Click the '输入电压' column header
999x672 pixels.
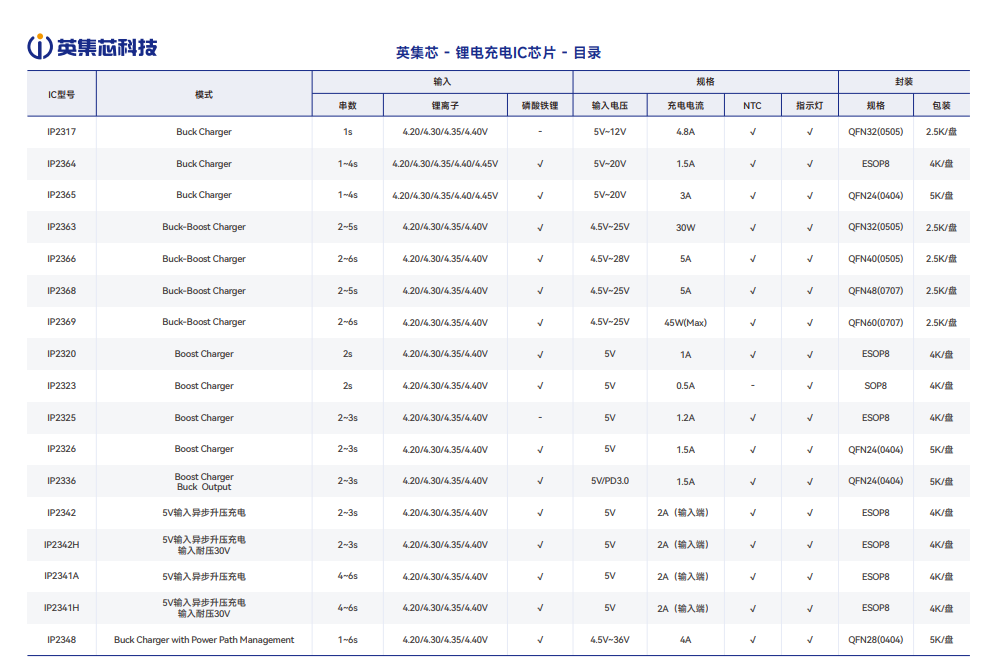pos(610,106)
